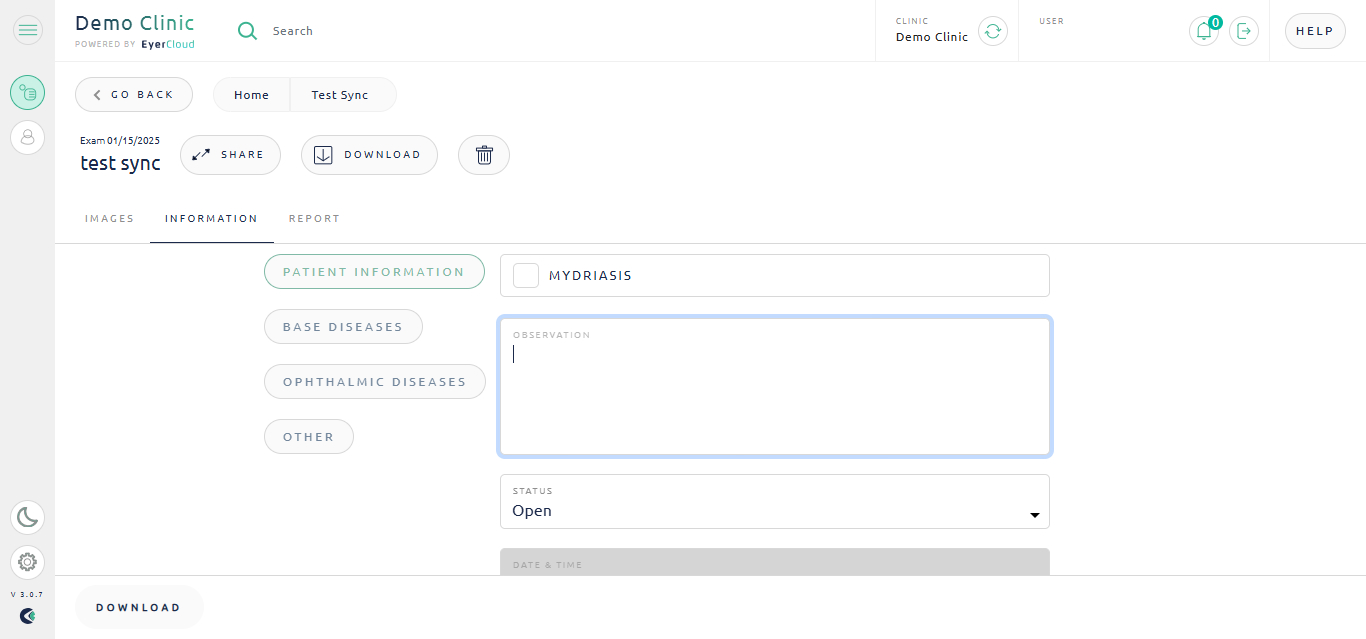Image resolution: width=1366 pixels, height=639 pixels.
Task: Click the clinic sync refresh icon
Action: [992, 31]
